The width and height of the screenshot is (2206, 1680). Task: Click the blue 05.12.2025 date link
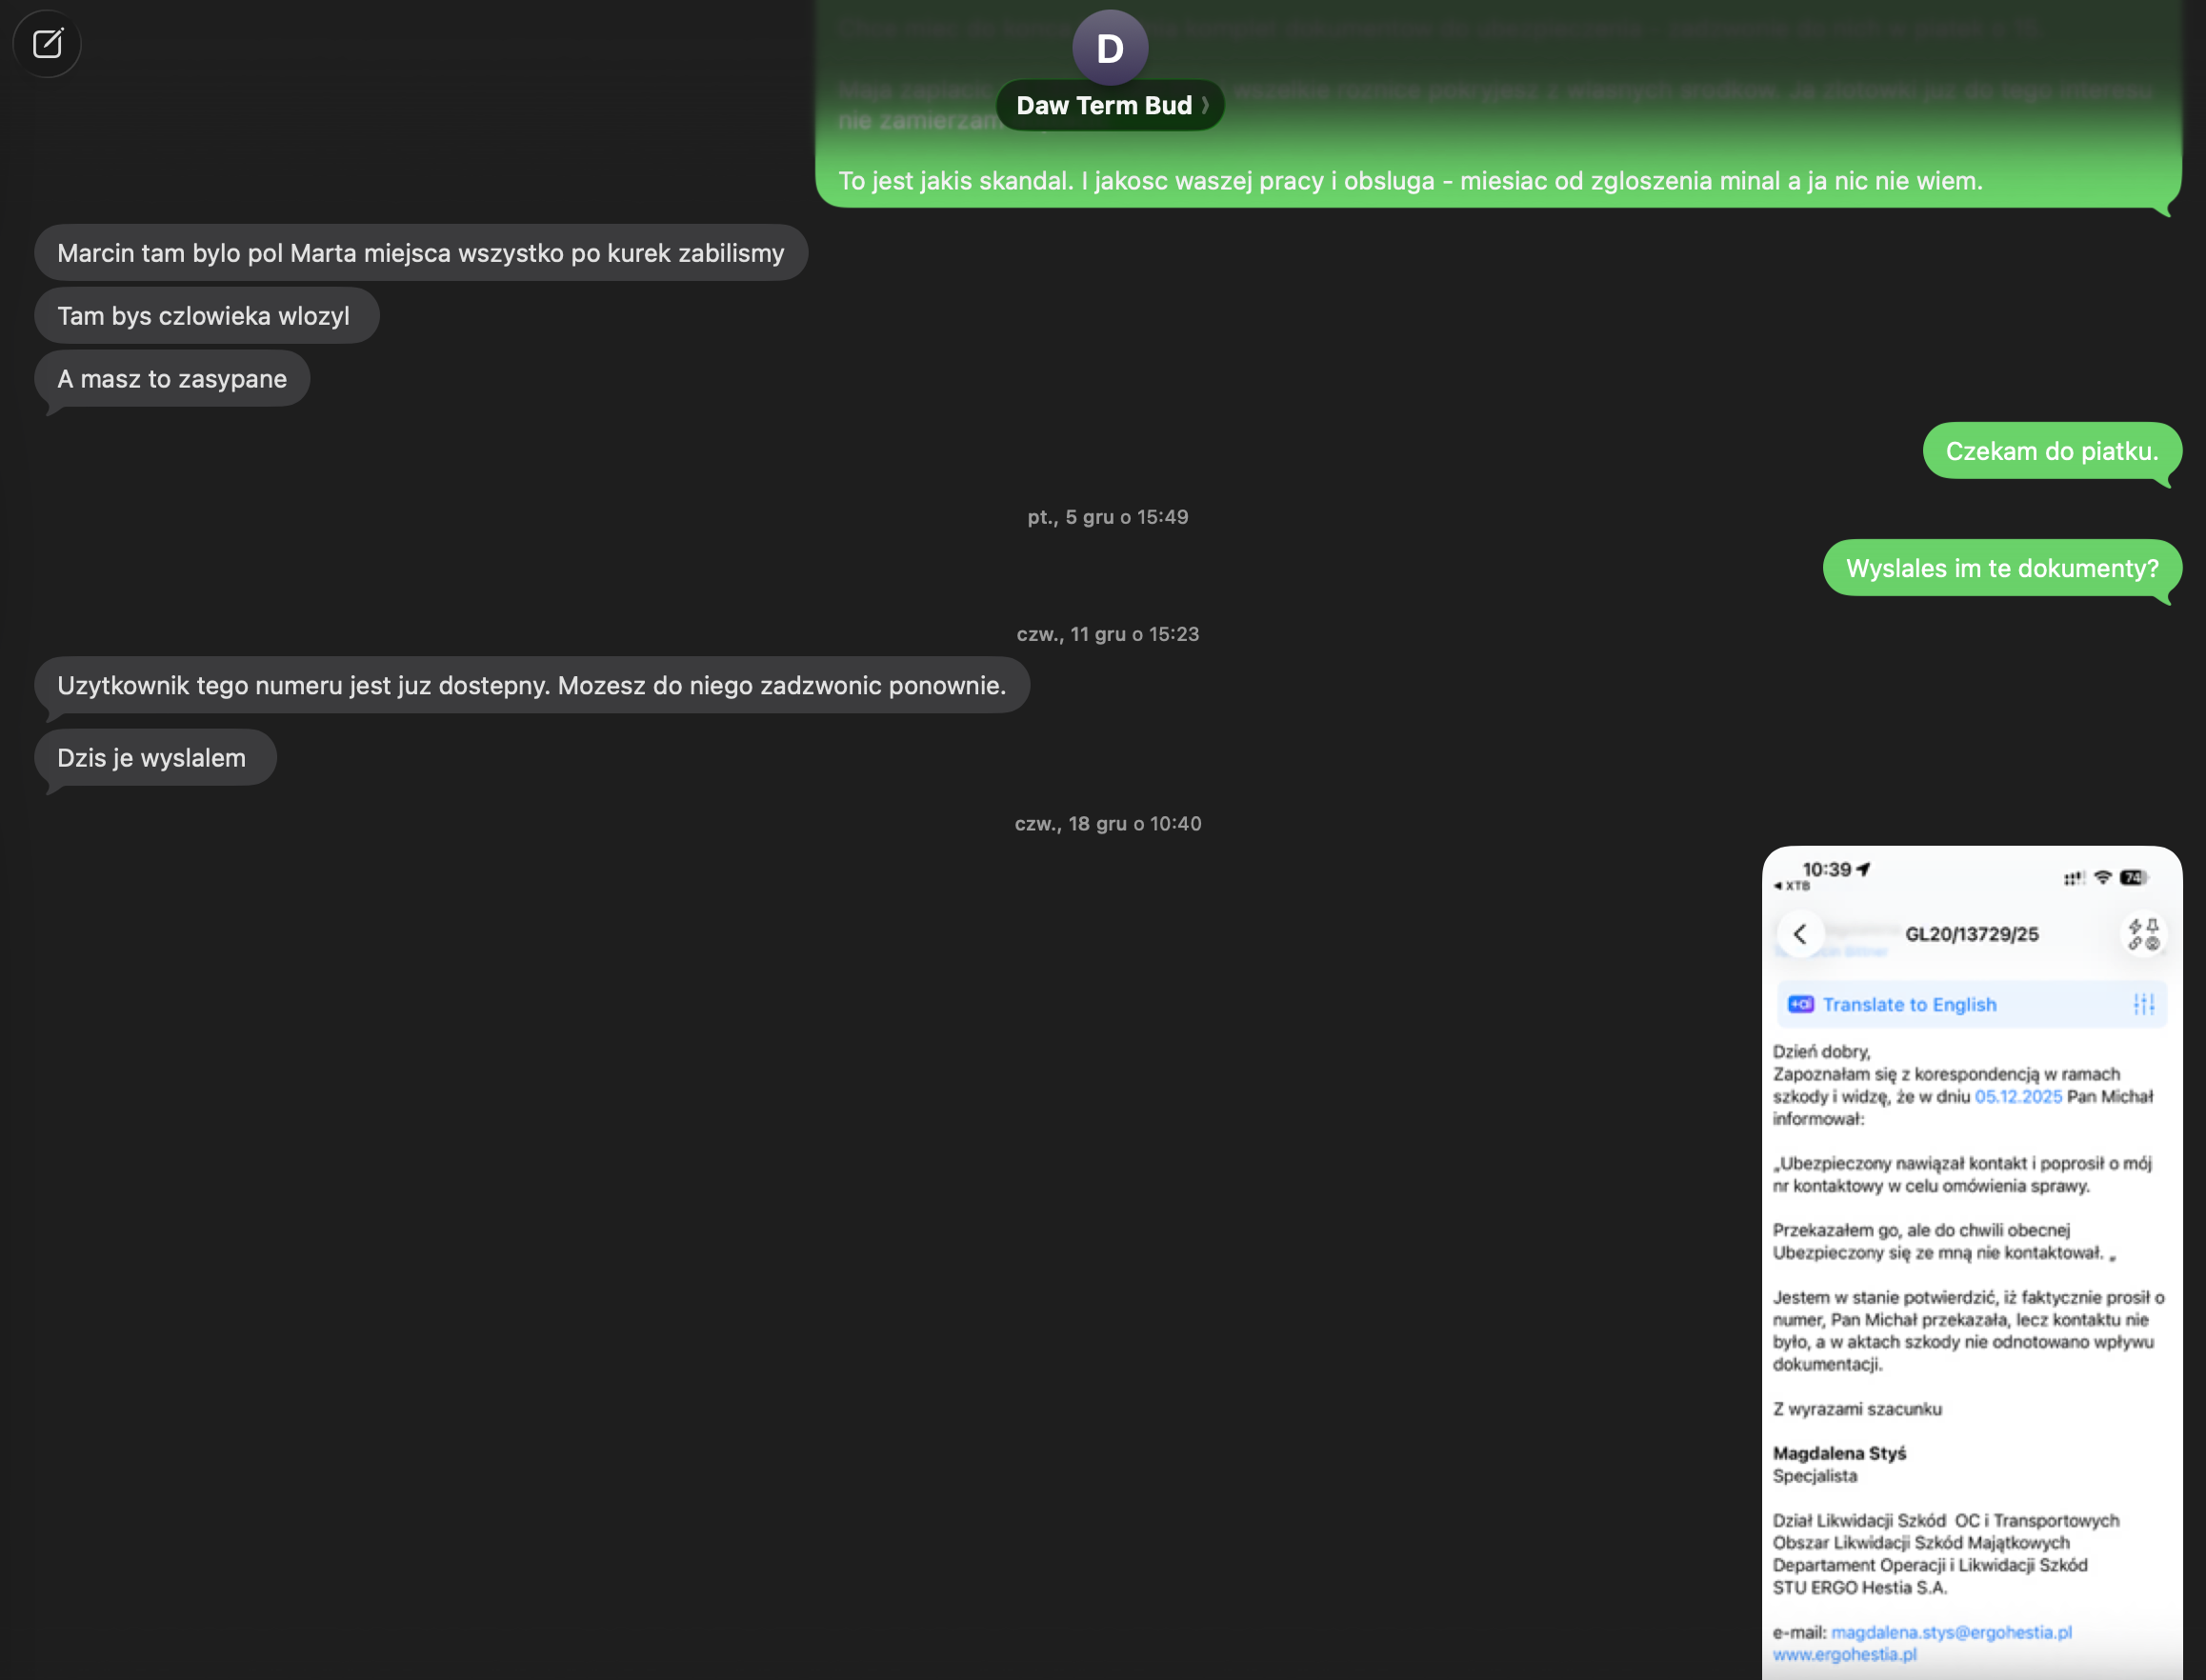tap(2017, 1097)
